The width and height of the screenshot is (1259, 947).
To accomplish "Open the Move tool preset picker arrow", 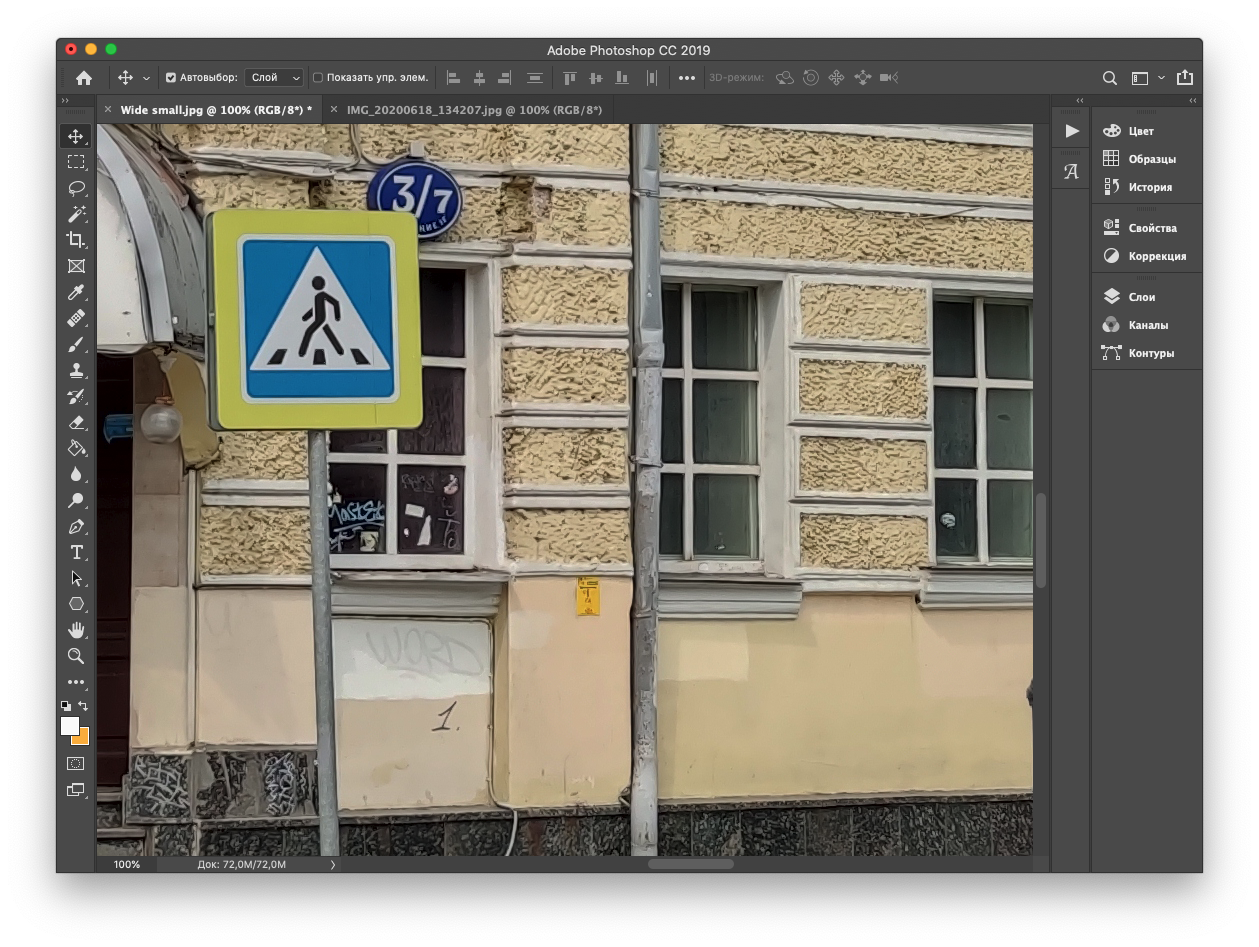I will 147,78.
